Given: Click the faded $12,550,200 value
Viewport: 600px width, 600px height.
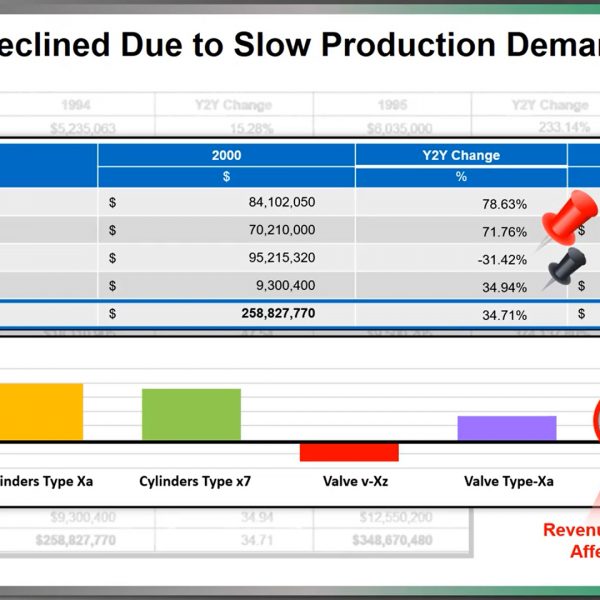Looking at the screenshot, I should coord(396,517).
